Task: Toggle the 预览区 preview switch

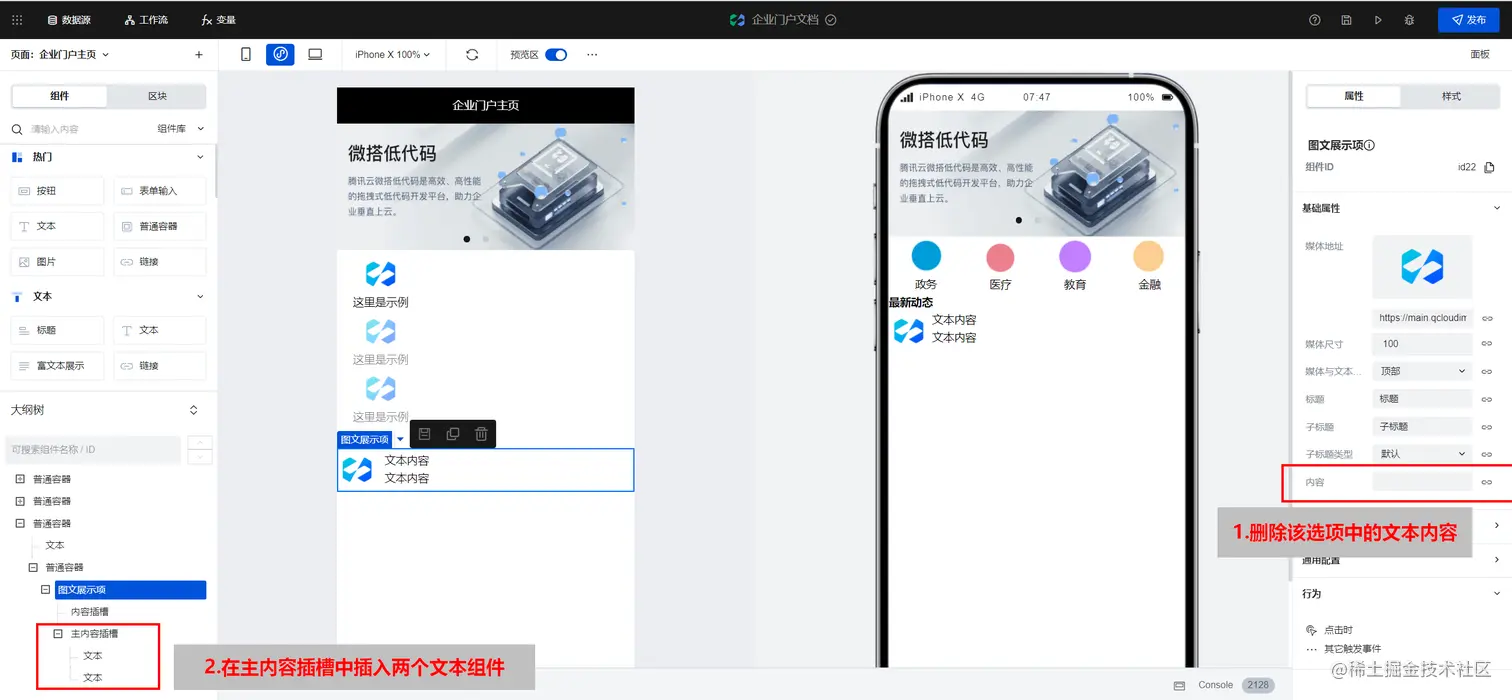Action: click(556, 55)
